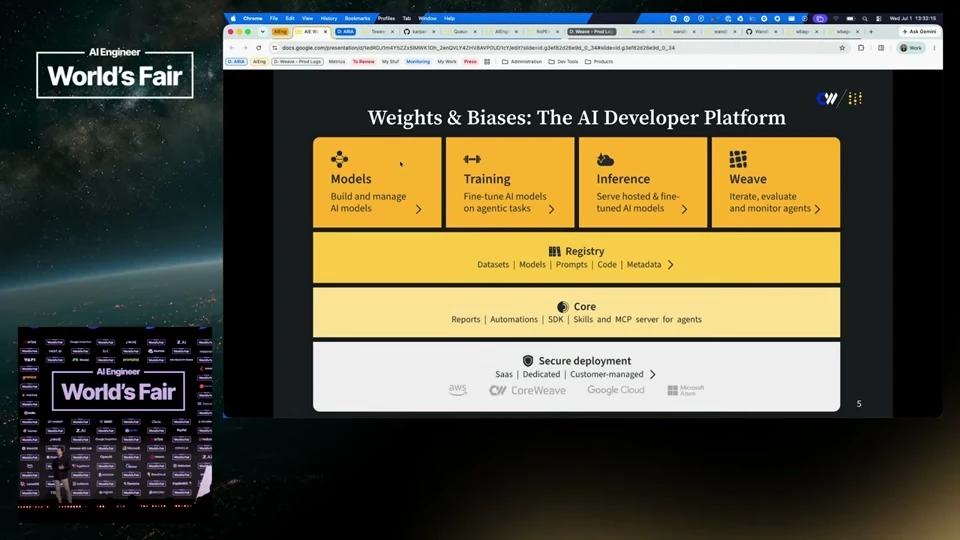The height and width of the screenshot is (540, 960).
Task: Click the Core circle icon
Action: point(563,307)
